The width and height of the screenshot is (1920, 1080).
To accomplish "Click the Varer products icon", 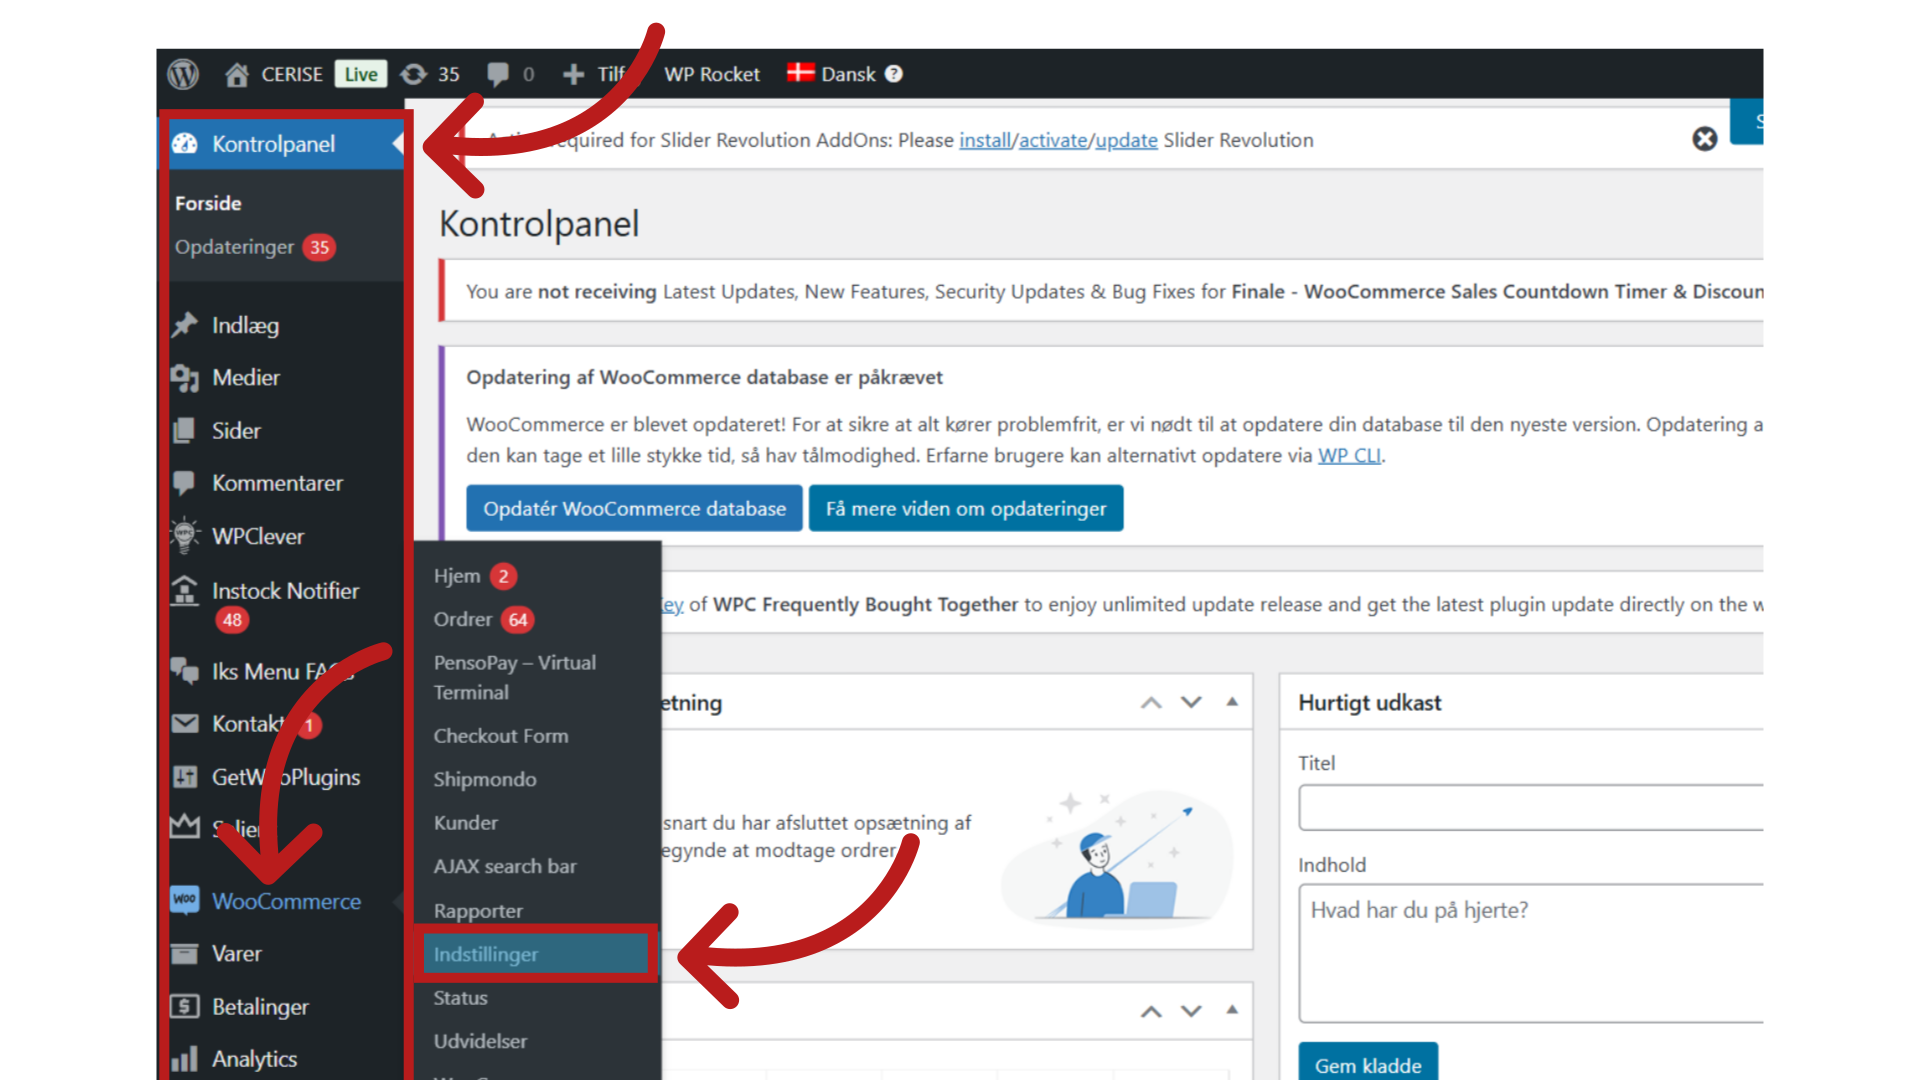I will pos(185,953).
